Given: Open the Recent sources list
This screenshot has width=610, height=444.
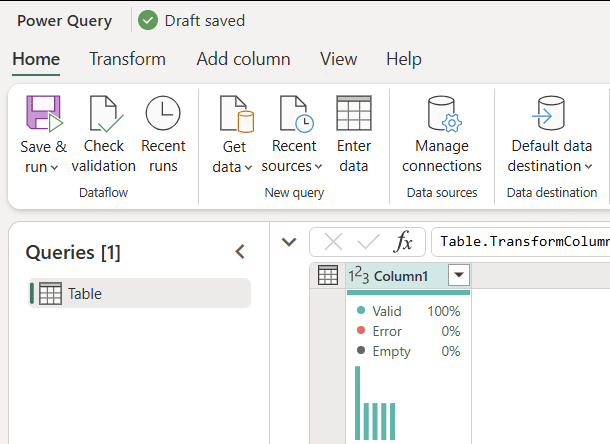Looking at the screenshot, I should click(293, 114).
